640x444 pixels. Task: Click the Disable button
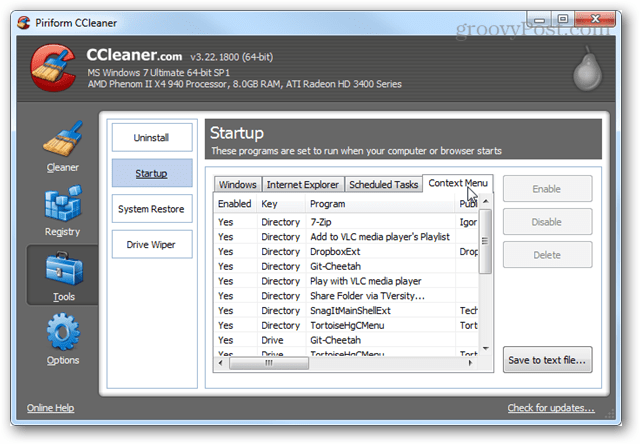(547, 222)
